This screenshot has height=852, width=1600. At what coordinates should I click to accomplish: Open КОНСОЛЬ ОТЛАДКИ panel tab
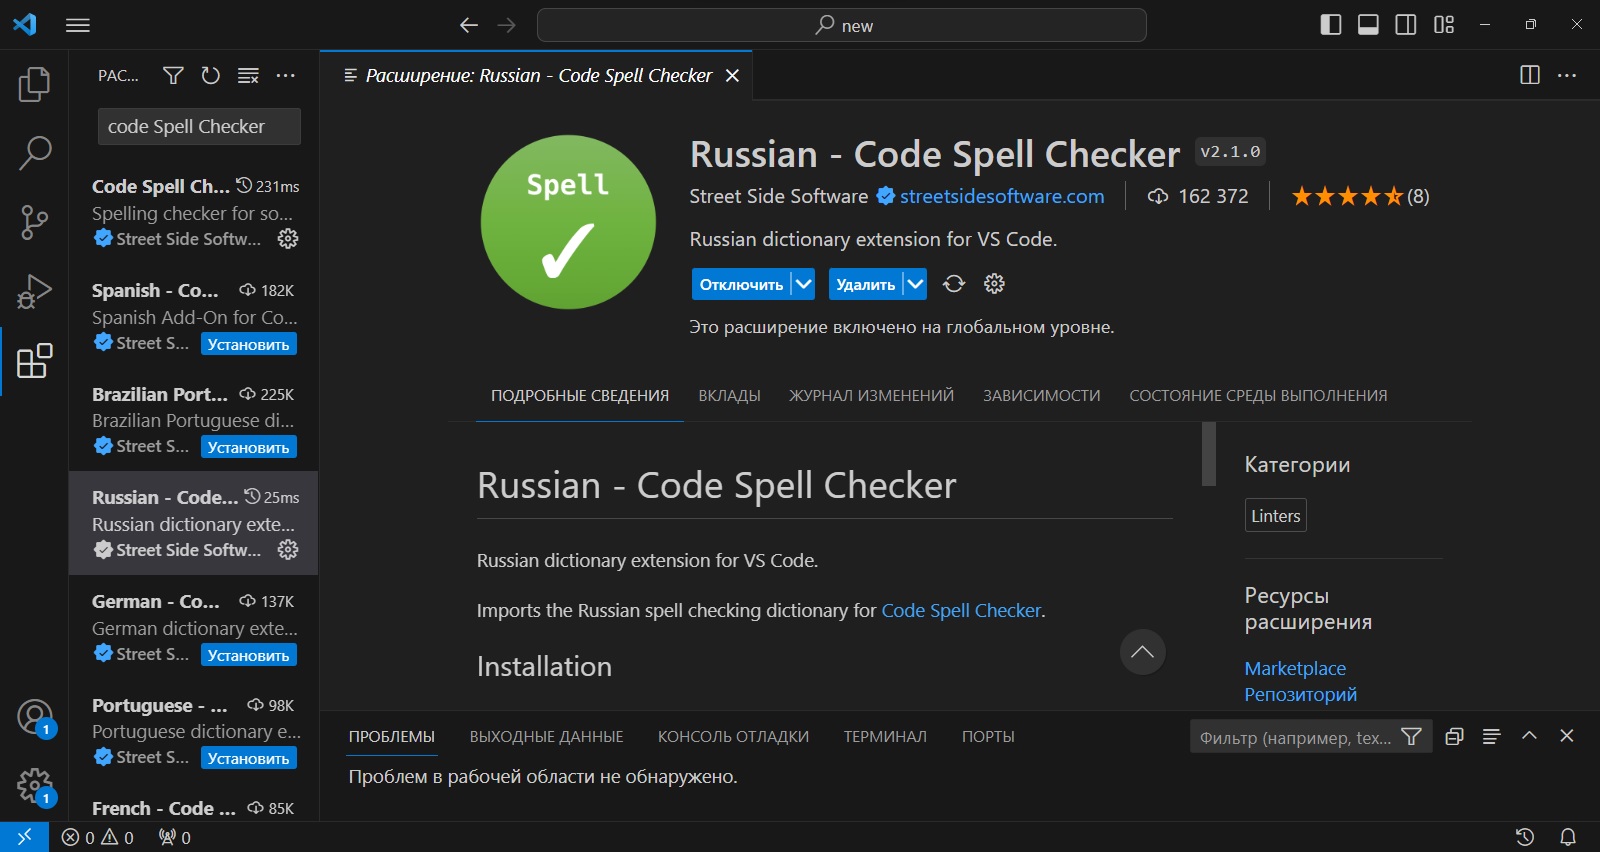(733, 737)
